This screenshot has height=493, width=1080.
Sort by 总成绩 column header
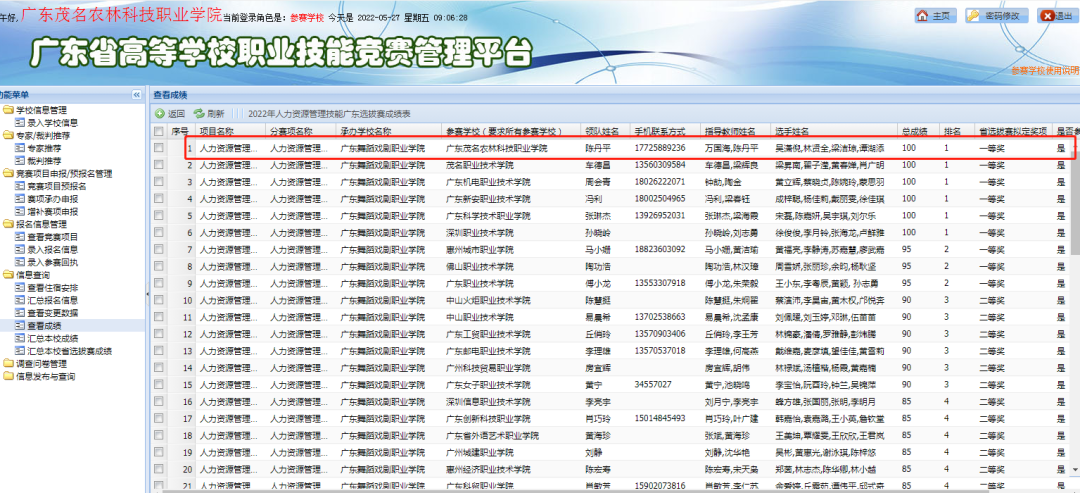914,131
